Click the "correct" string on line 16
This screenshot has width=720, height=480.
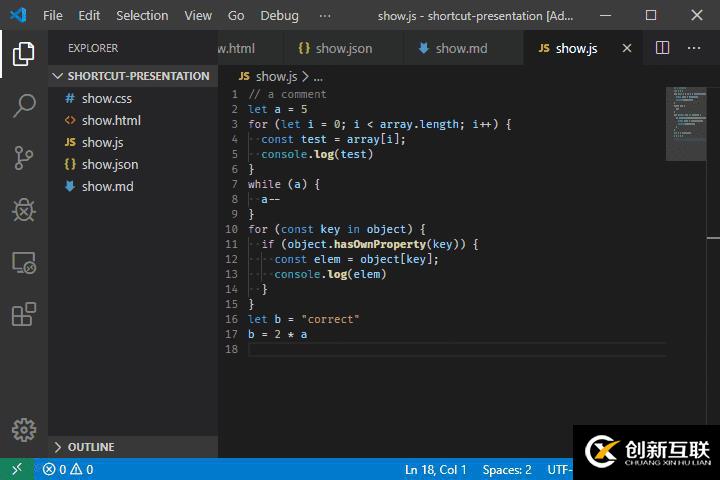[x=331, y=319]
